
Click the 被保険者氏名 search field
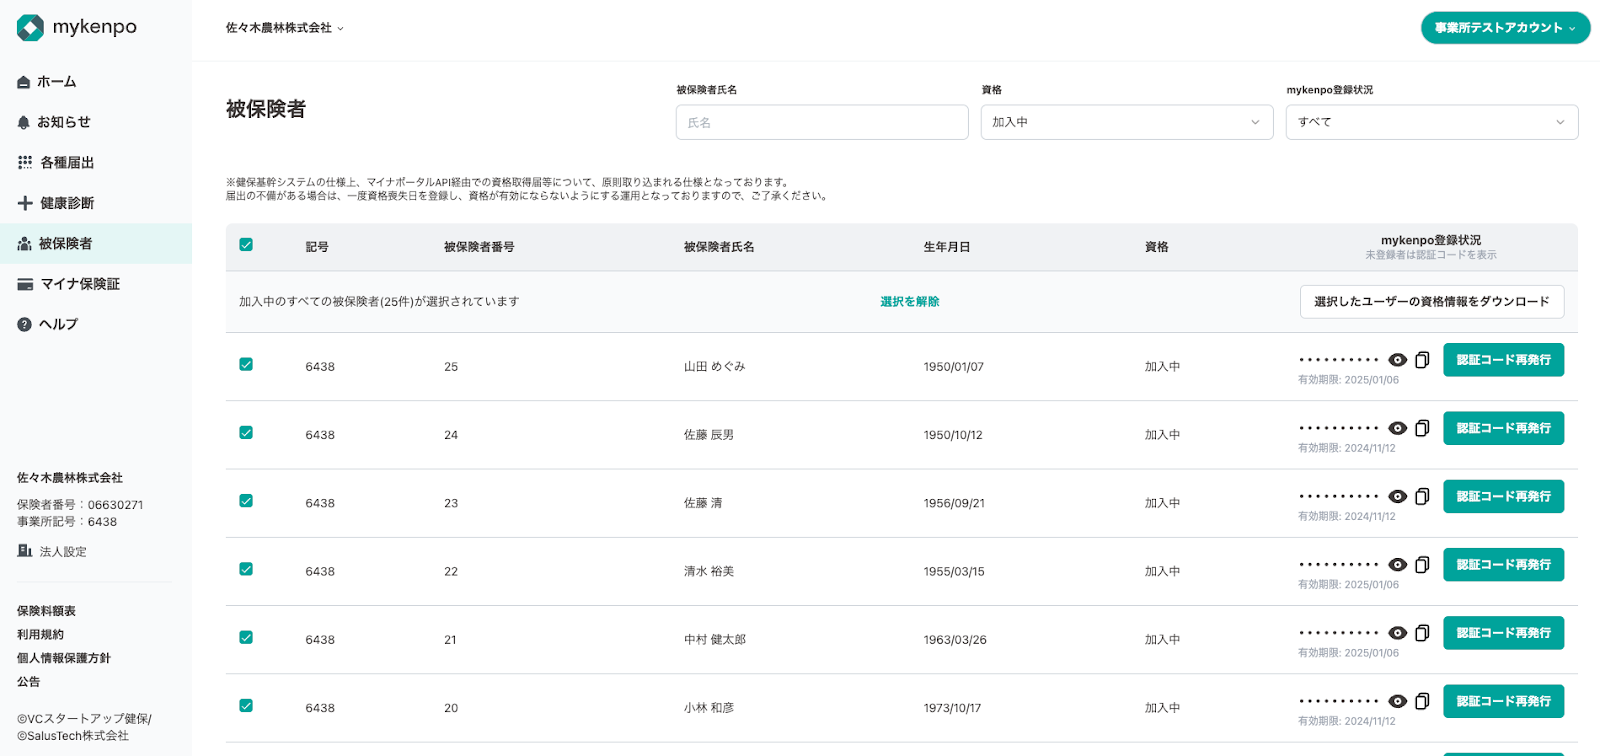tap(821, 122)
